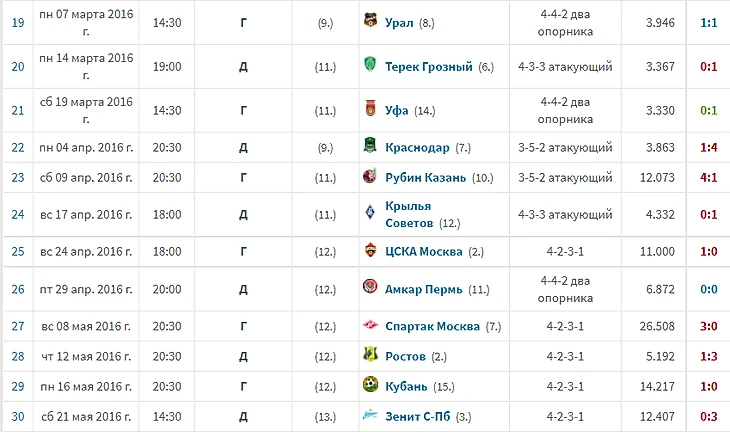The height and width of the screenshot is (432, 730).
Task: Open the Ростов team link
Action: tap(405, 357)
